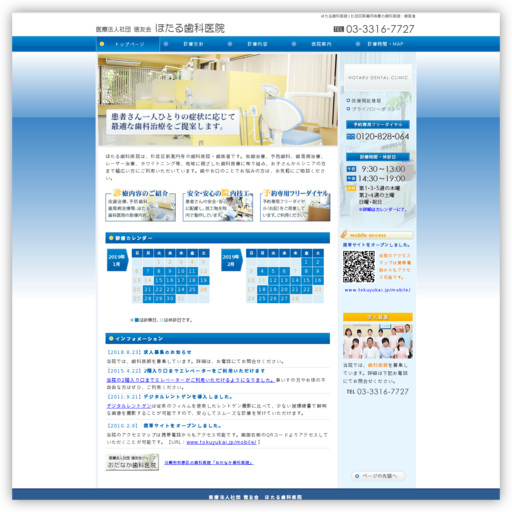Click afternoon hours 14:30～19:00

(381, 178)
